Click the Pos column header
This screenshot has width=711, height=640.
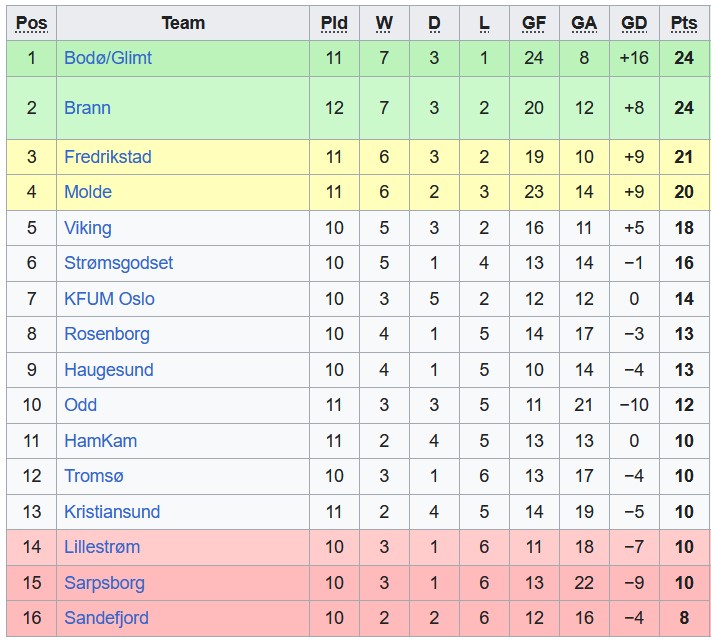[x=31, y=23]
